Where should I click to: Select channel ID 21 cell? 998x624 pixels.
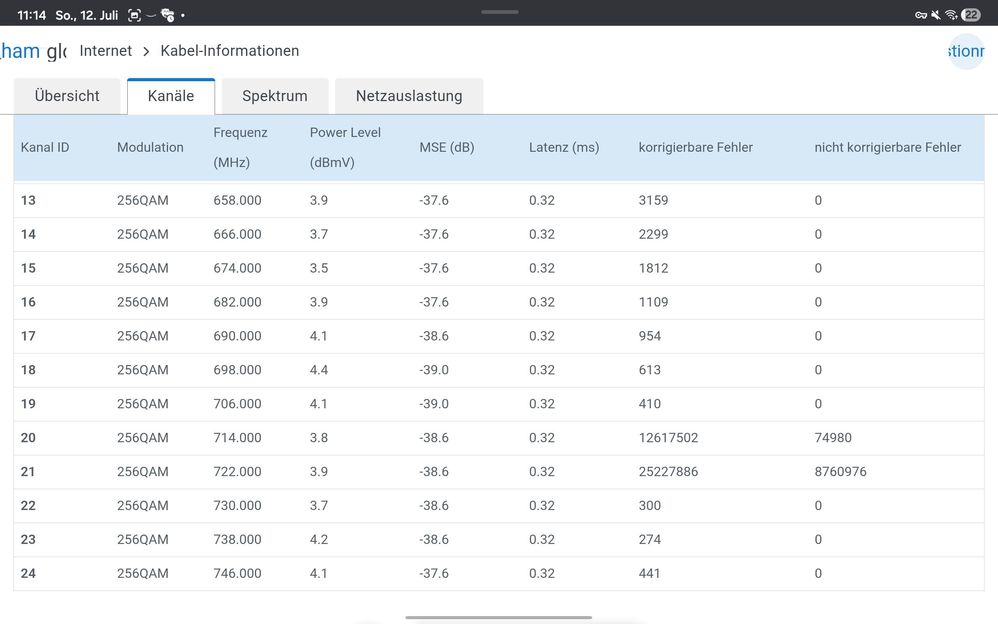[x=28, y=472]
